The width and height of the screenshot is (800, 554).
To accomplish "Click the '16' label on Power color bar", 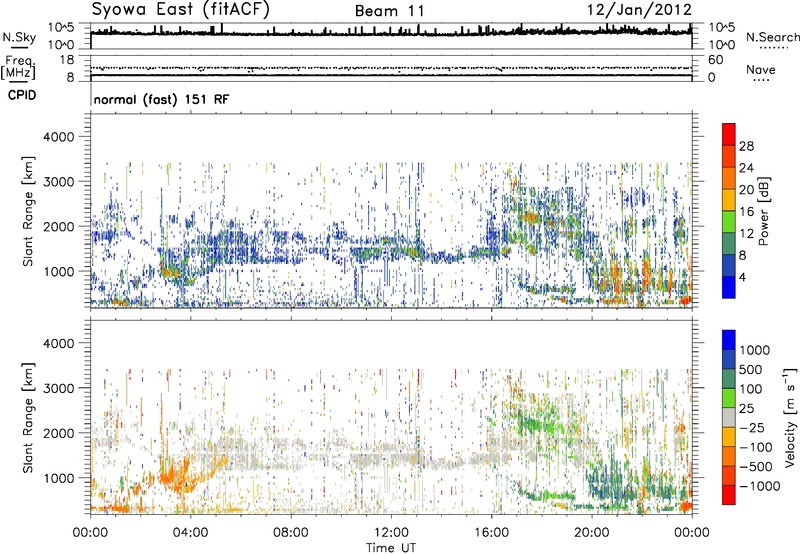I will pos(746,212).
